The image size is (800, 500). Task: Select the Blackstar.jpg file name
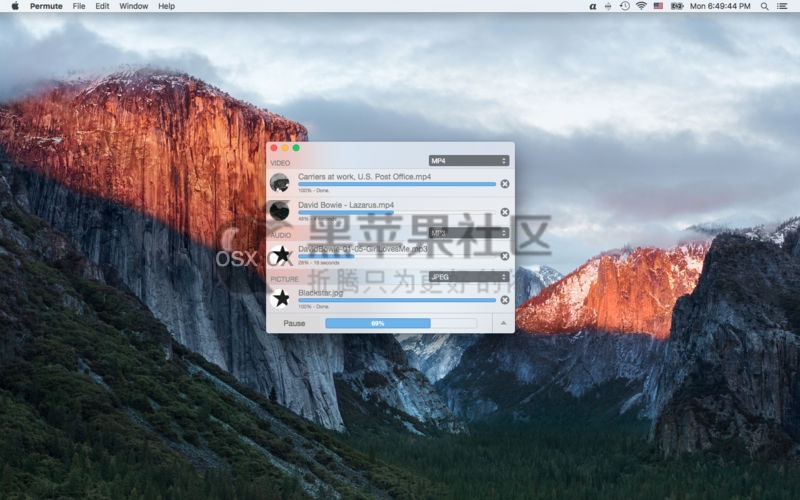coord(320,293)
